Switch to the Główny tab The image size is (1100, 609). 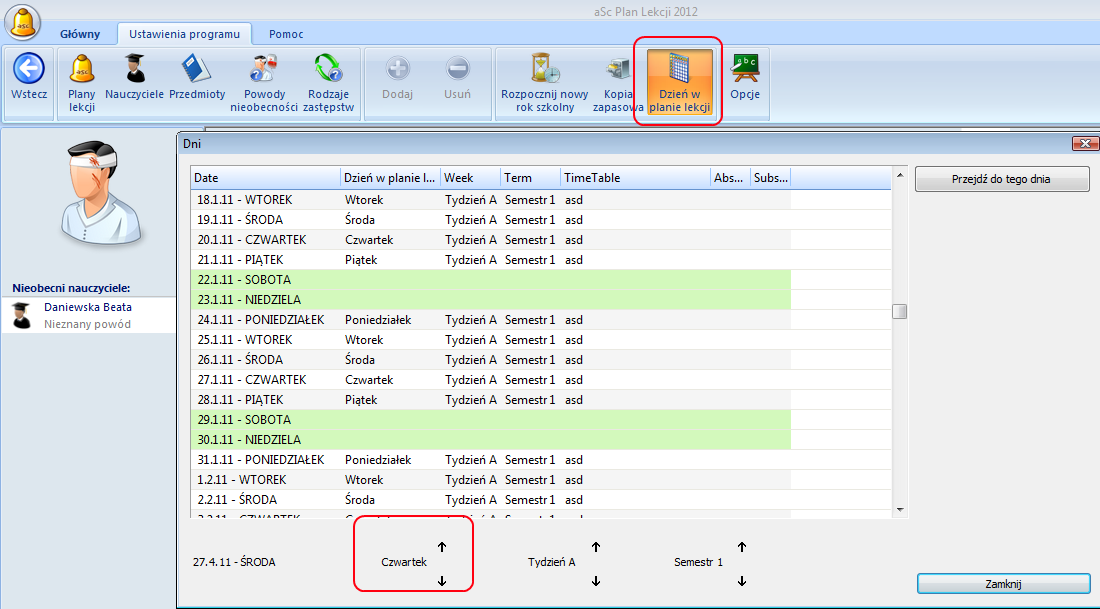[x=80, y=34]
